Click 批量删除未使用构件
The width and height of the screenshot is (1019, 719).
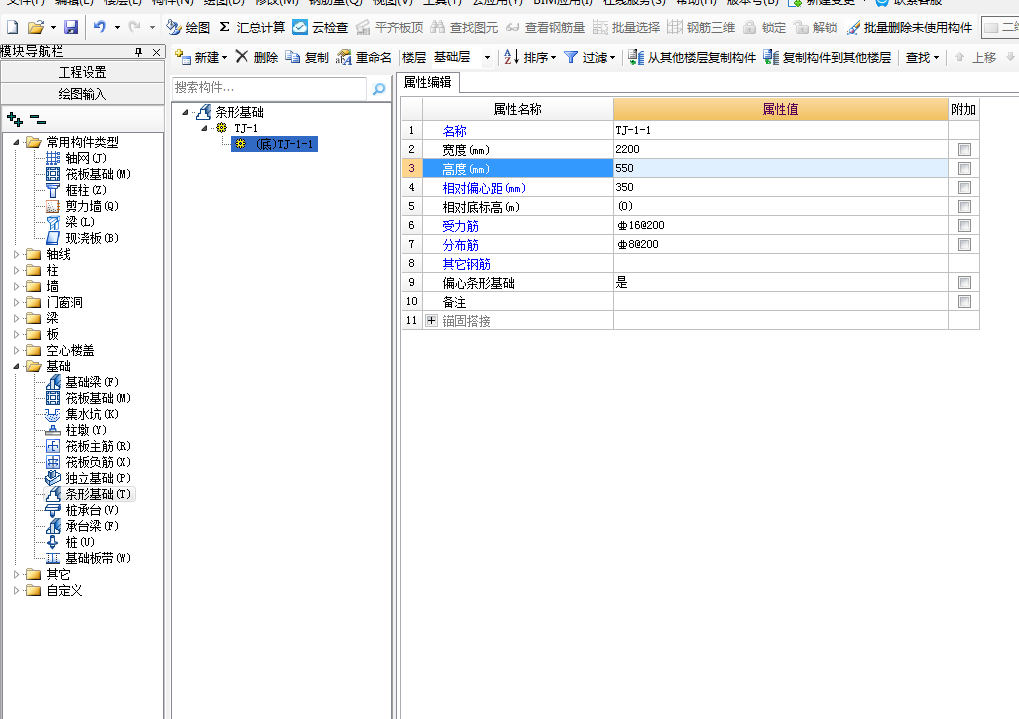click(909, 27)
